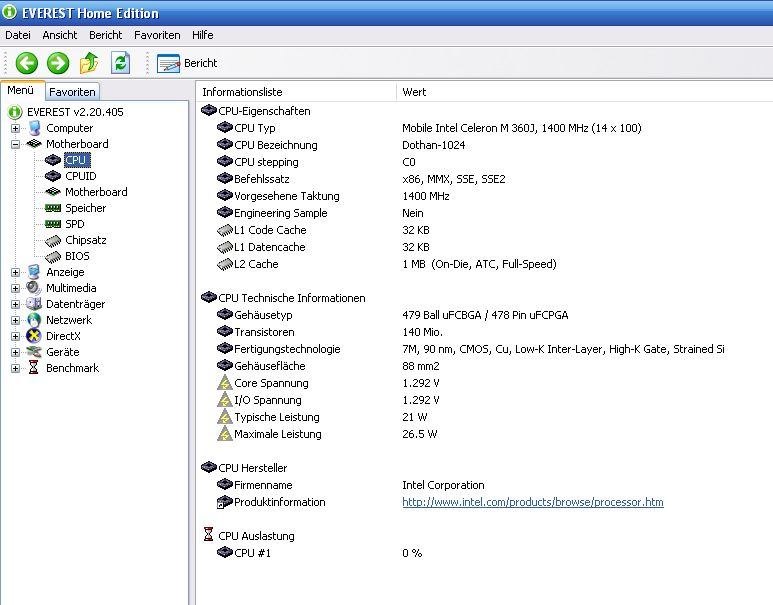
Task: Open the Datei menu
Action: click(x=18, y=35)
